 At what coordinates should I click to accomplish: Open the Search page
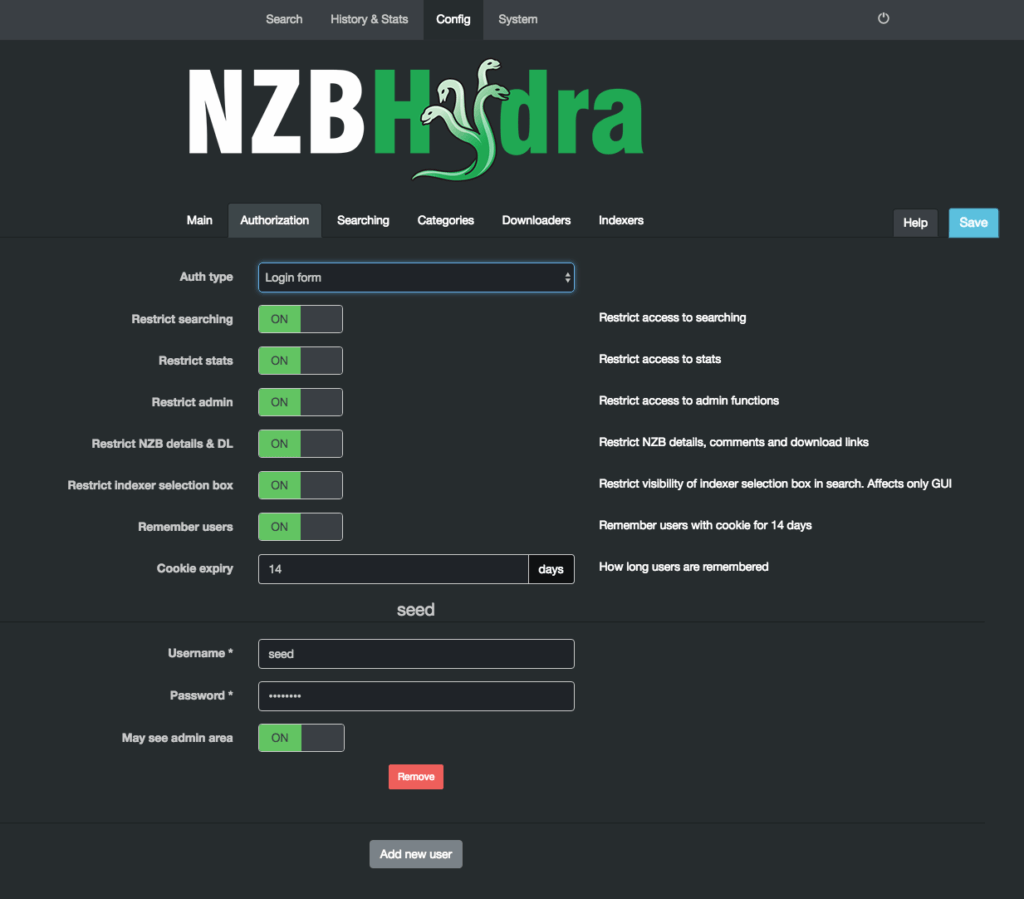click(x=284, y=19)
